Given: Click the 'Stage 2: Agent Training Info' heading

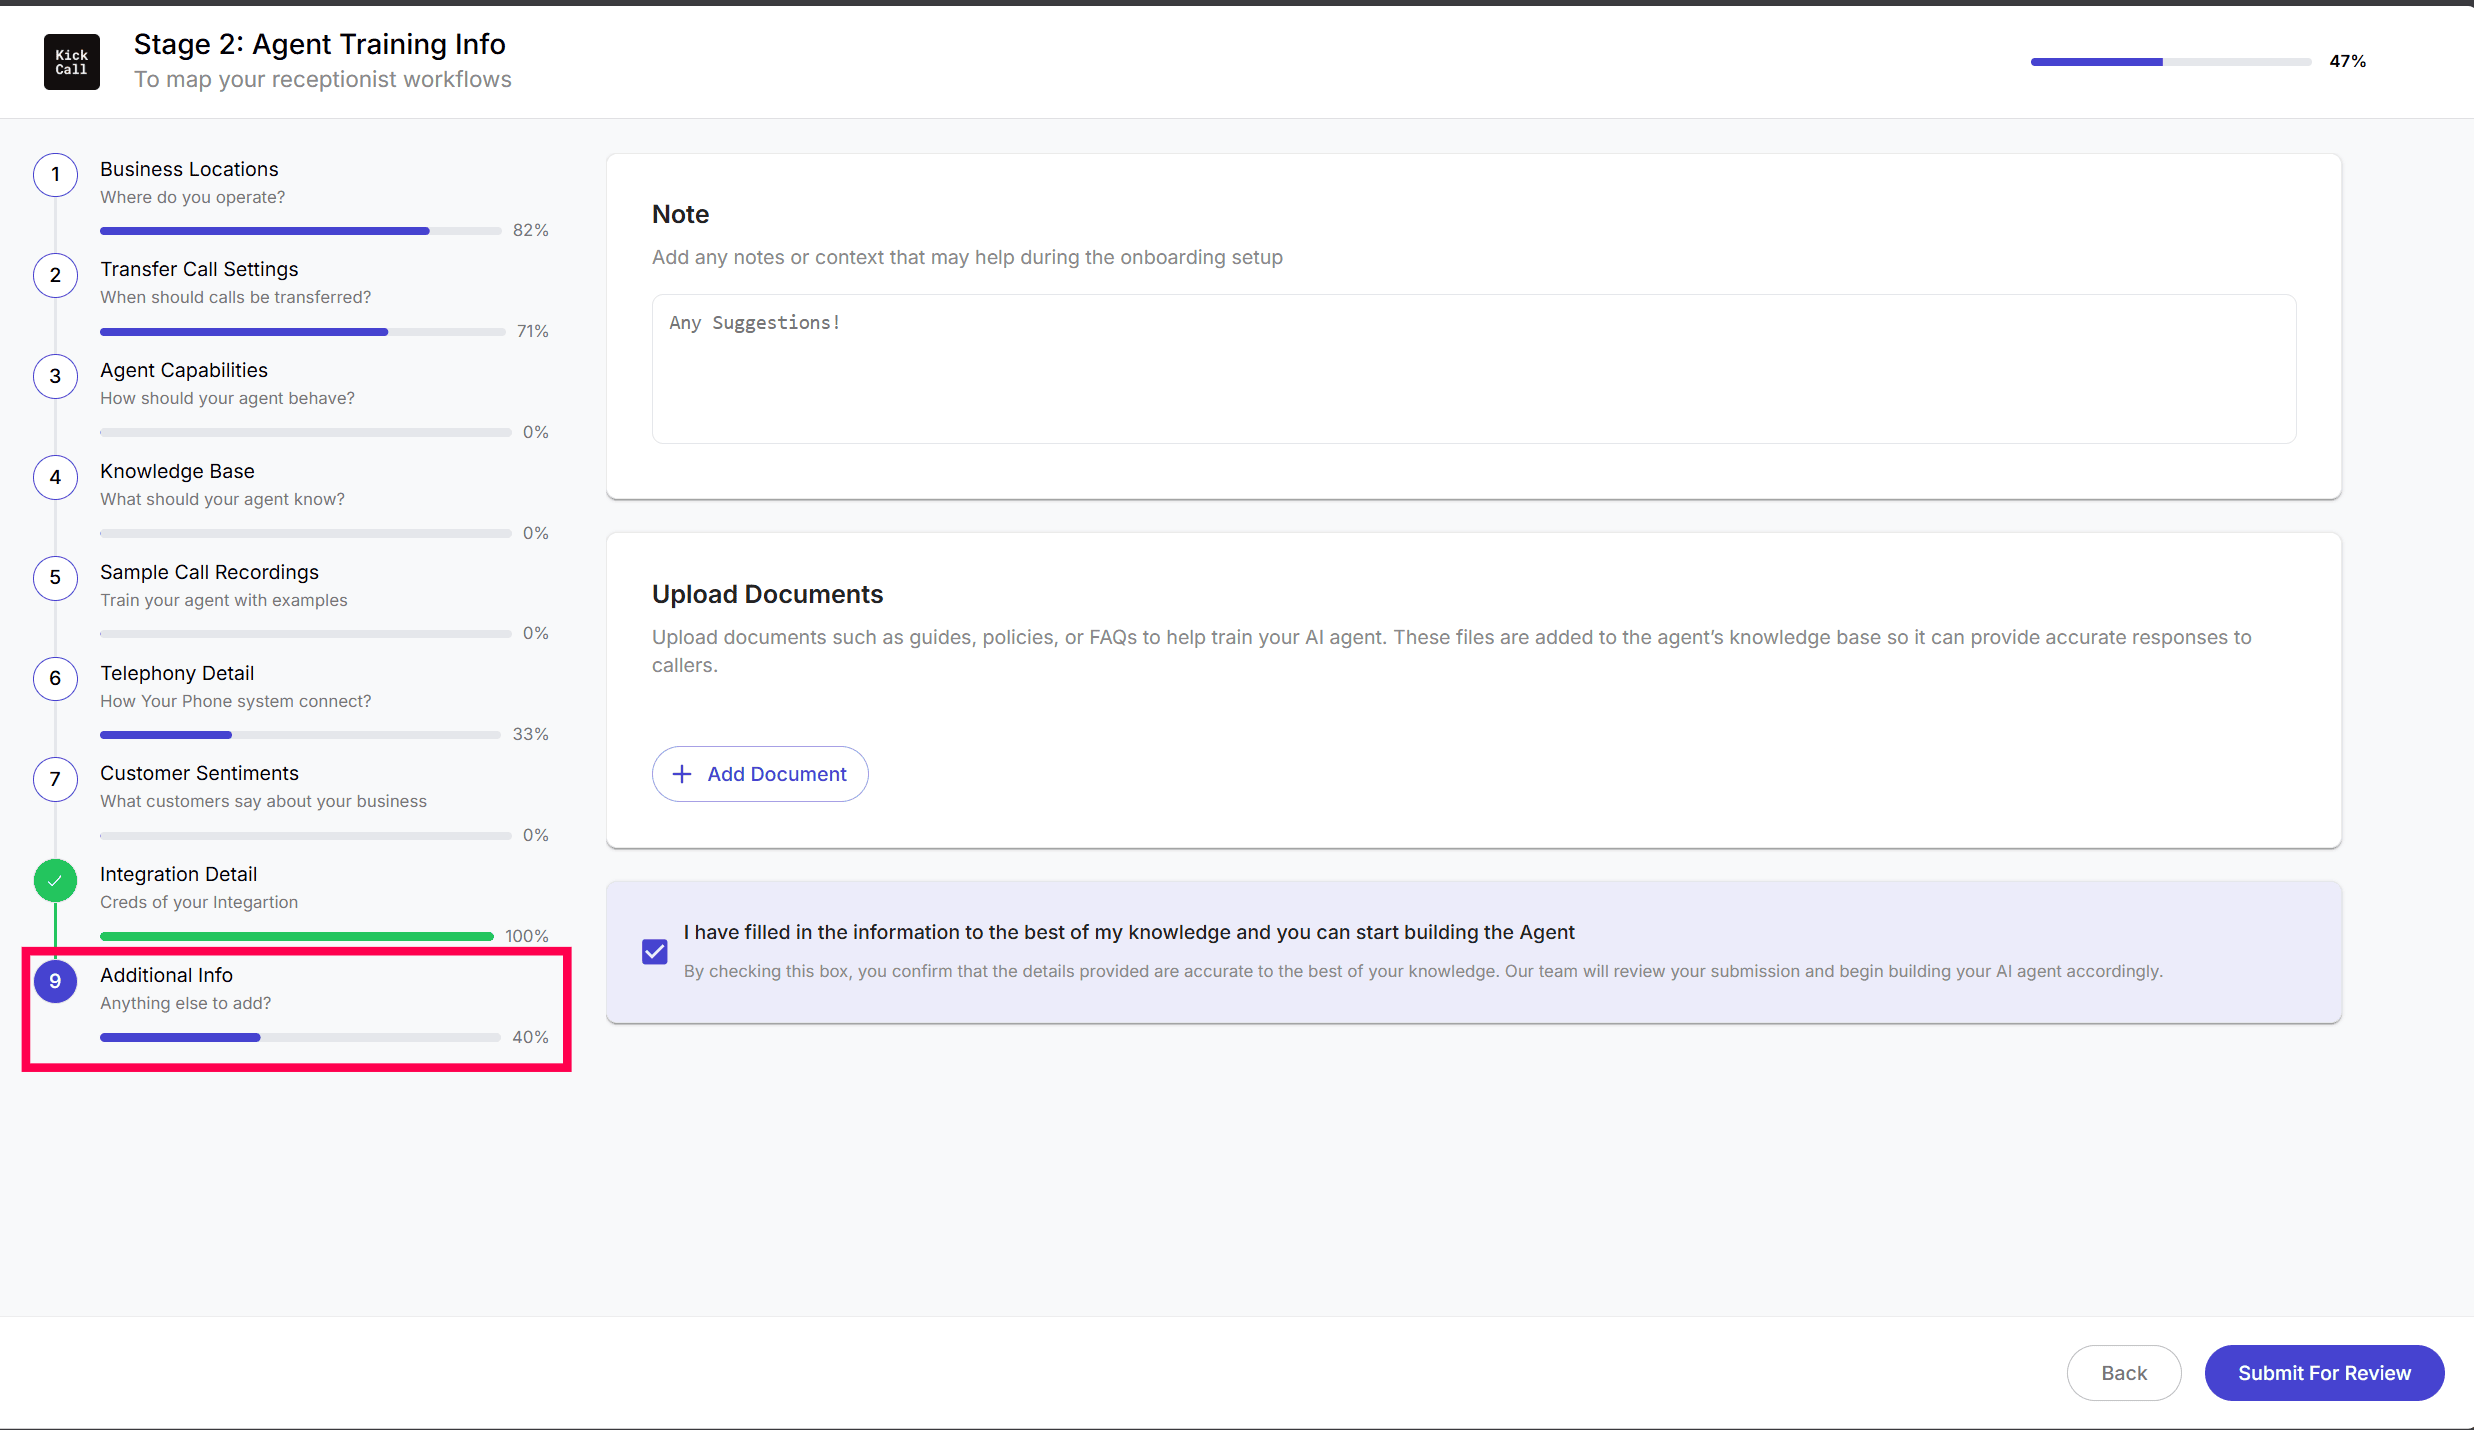Looking at the screenshot, I should (x=320, y=44).
